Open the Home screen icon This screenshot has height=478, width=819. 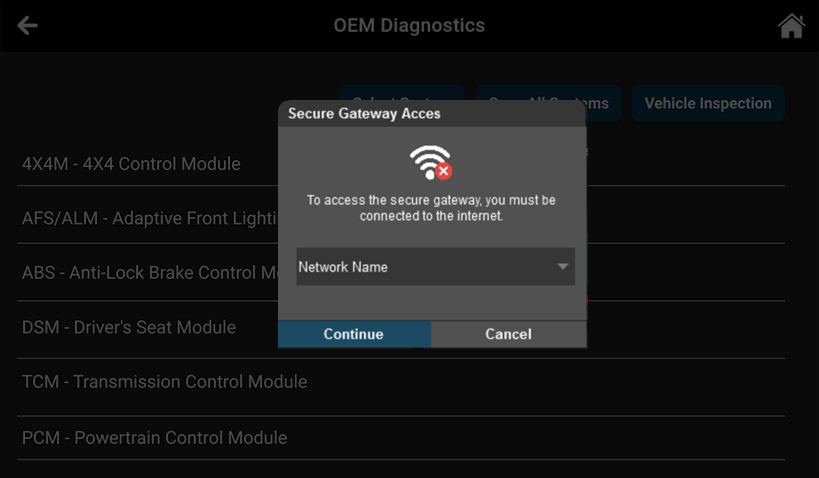[791, 26]
